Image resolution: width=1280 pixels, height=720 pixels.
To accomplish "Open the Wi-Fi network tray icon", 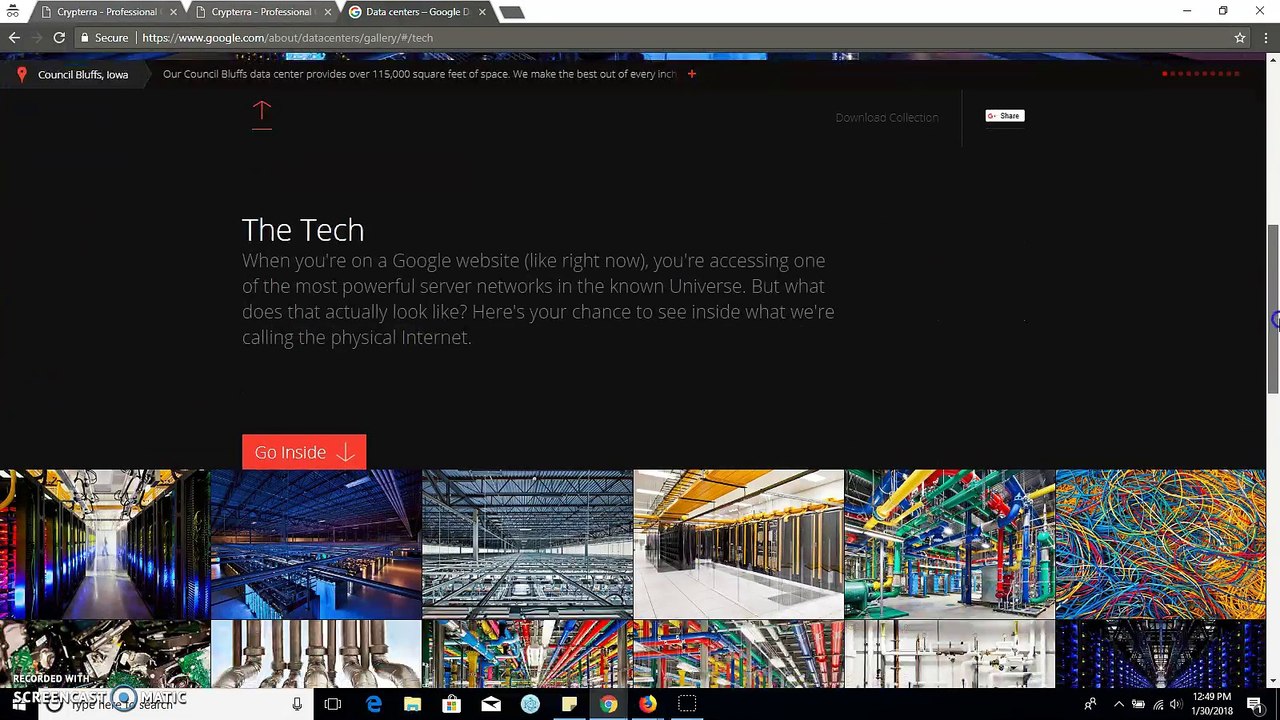I will 1158,704.
